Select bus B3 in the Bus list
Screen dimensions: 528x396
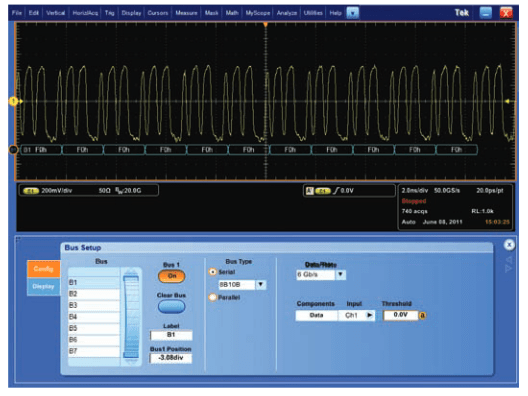coord(94,305)
